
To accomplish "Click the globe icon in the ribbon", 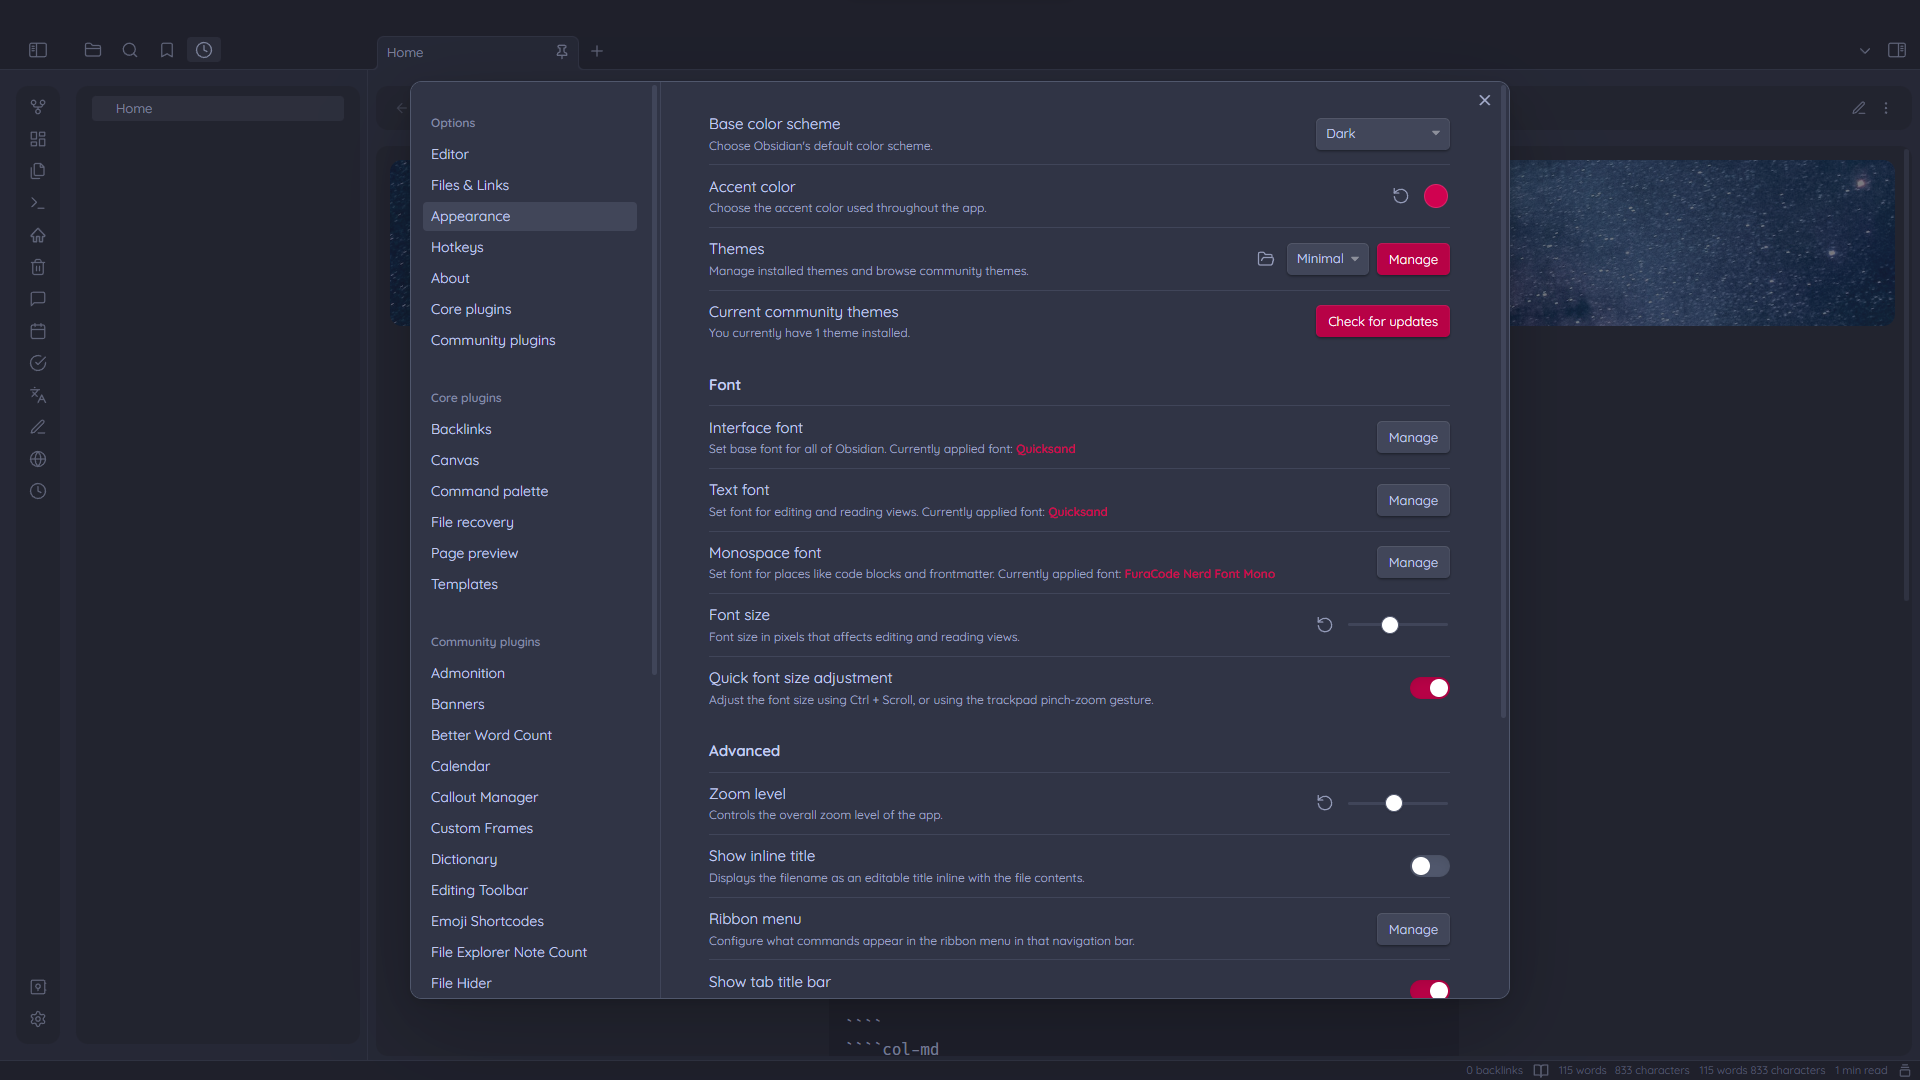I will [x=37, y=459].
